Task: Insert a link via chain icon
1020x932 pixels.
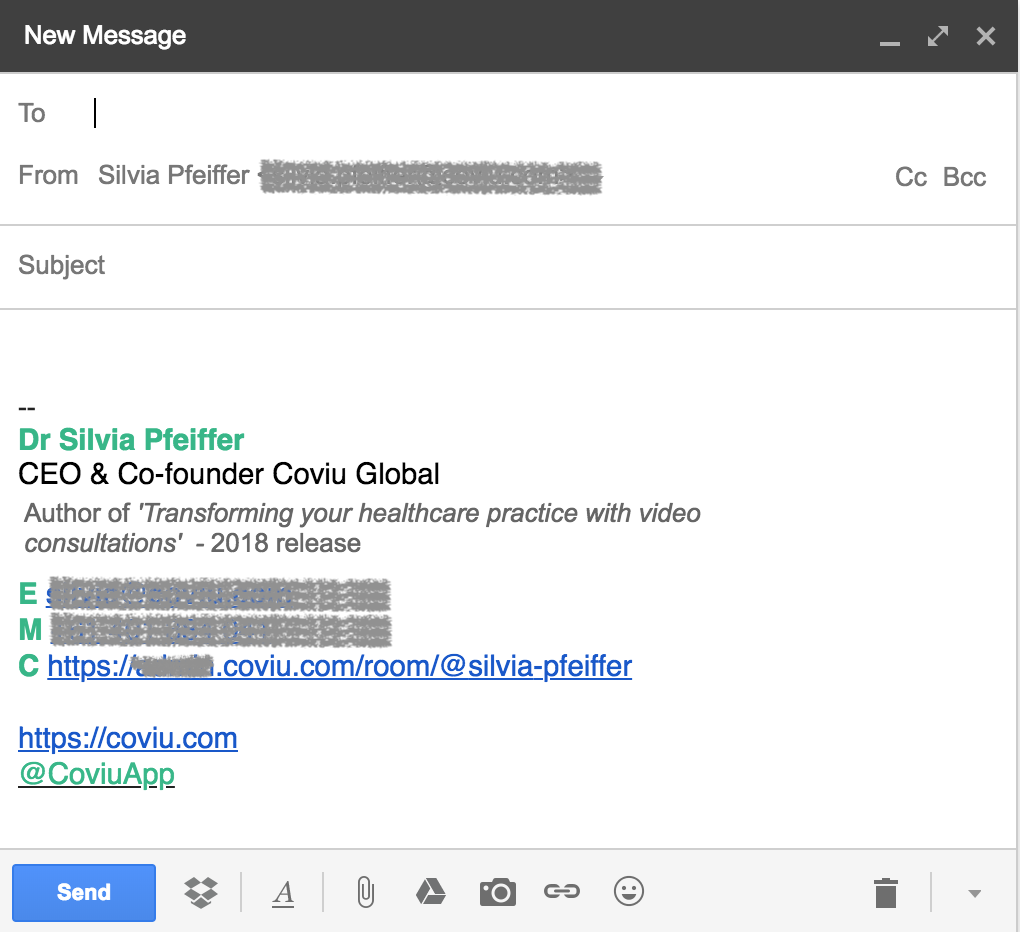Action: [x=562, y=891]
